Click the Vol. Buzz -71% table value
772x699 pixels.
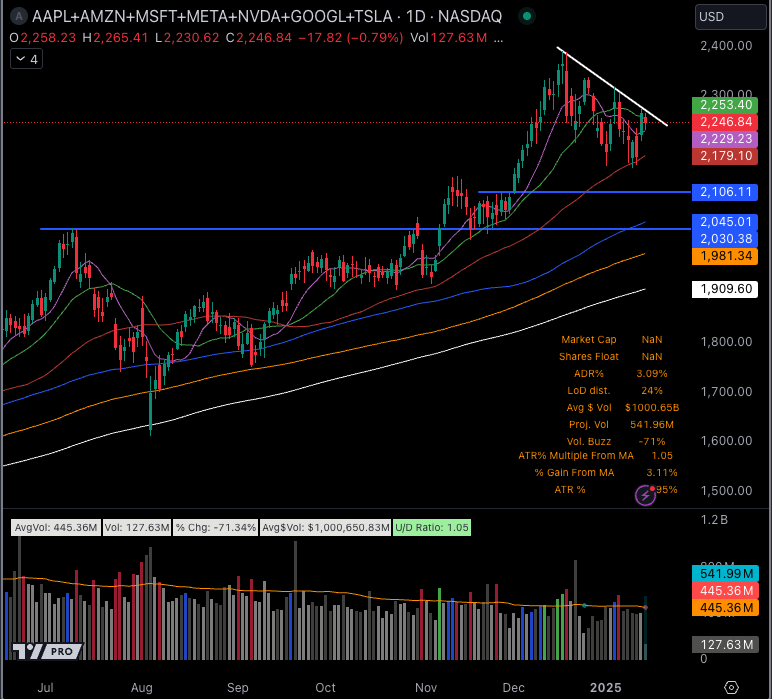click(x=652, y=442)
